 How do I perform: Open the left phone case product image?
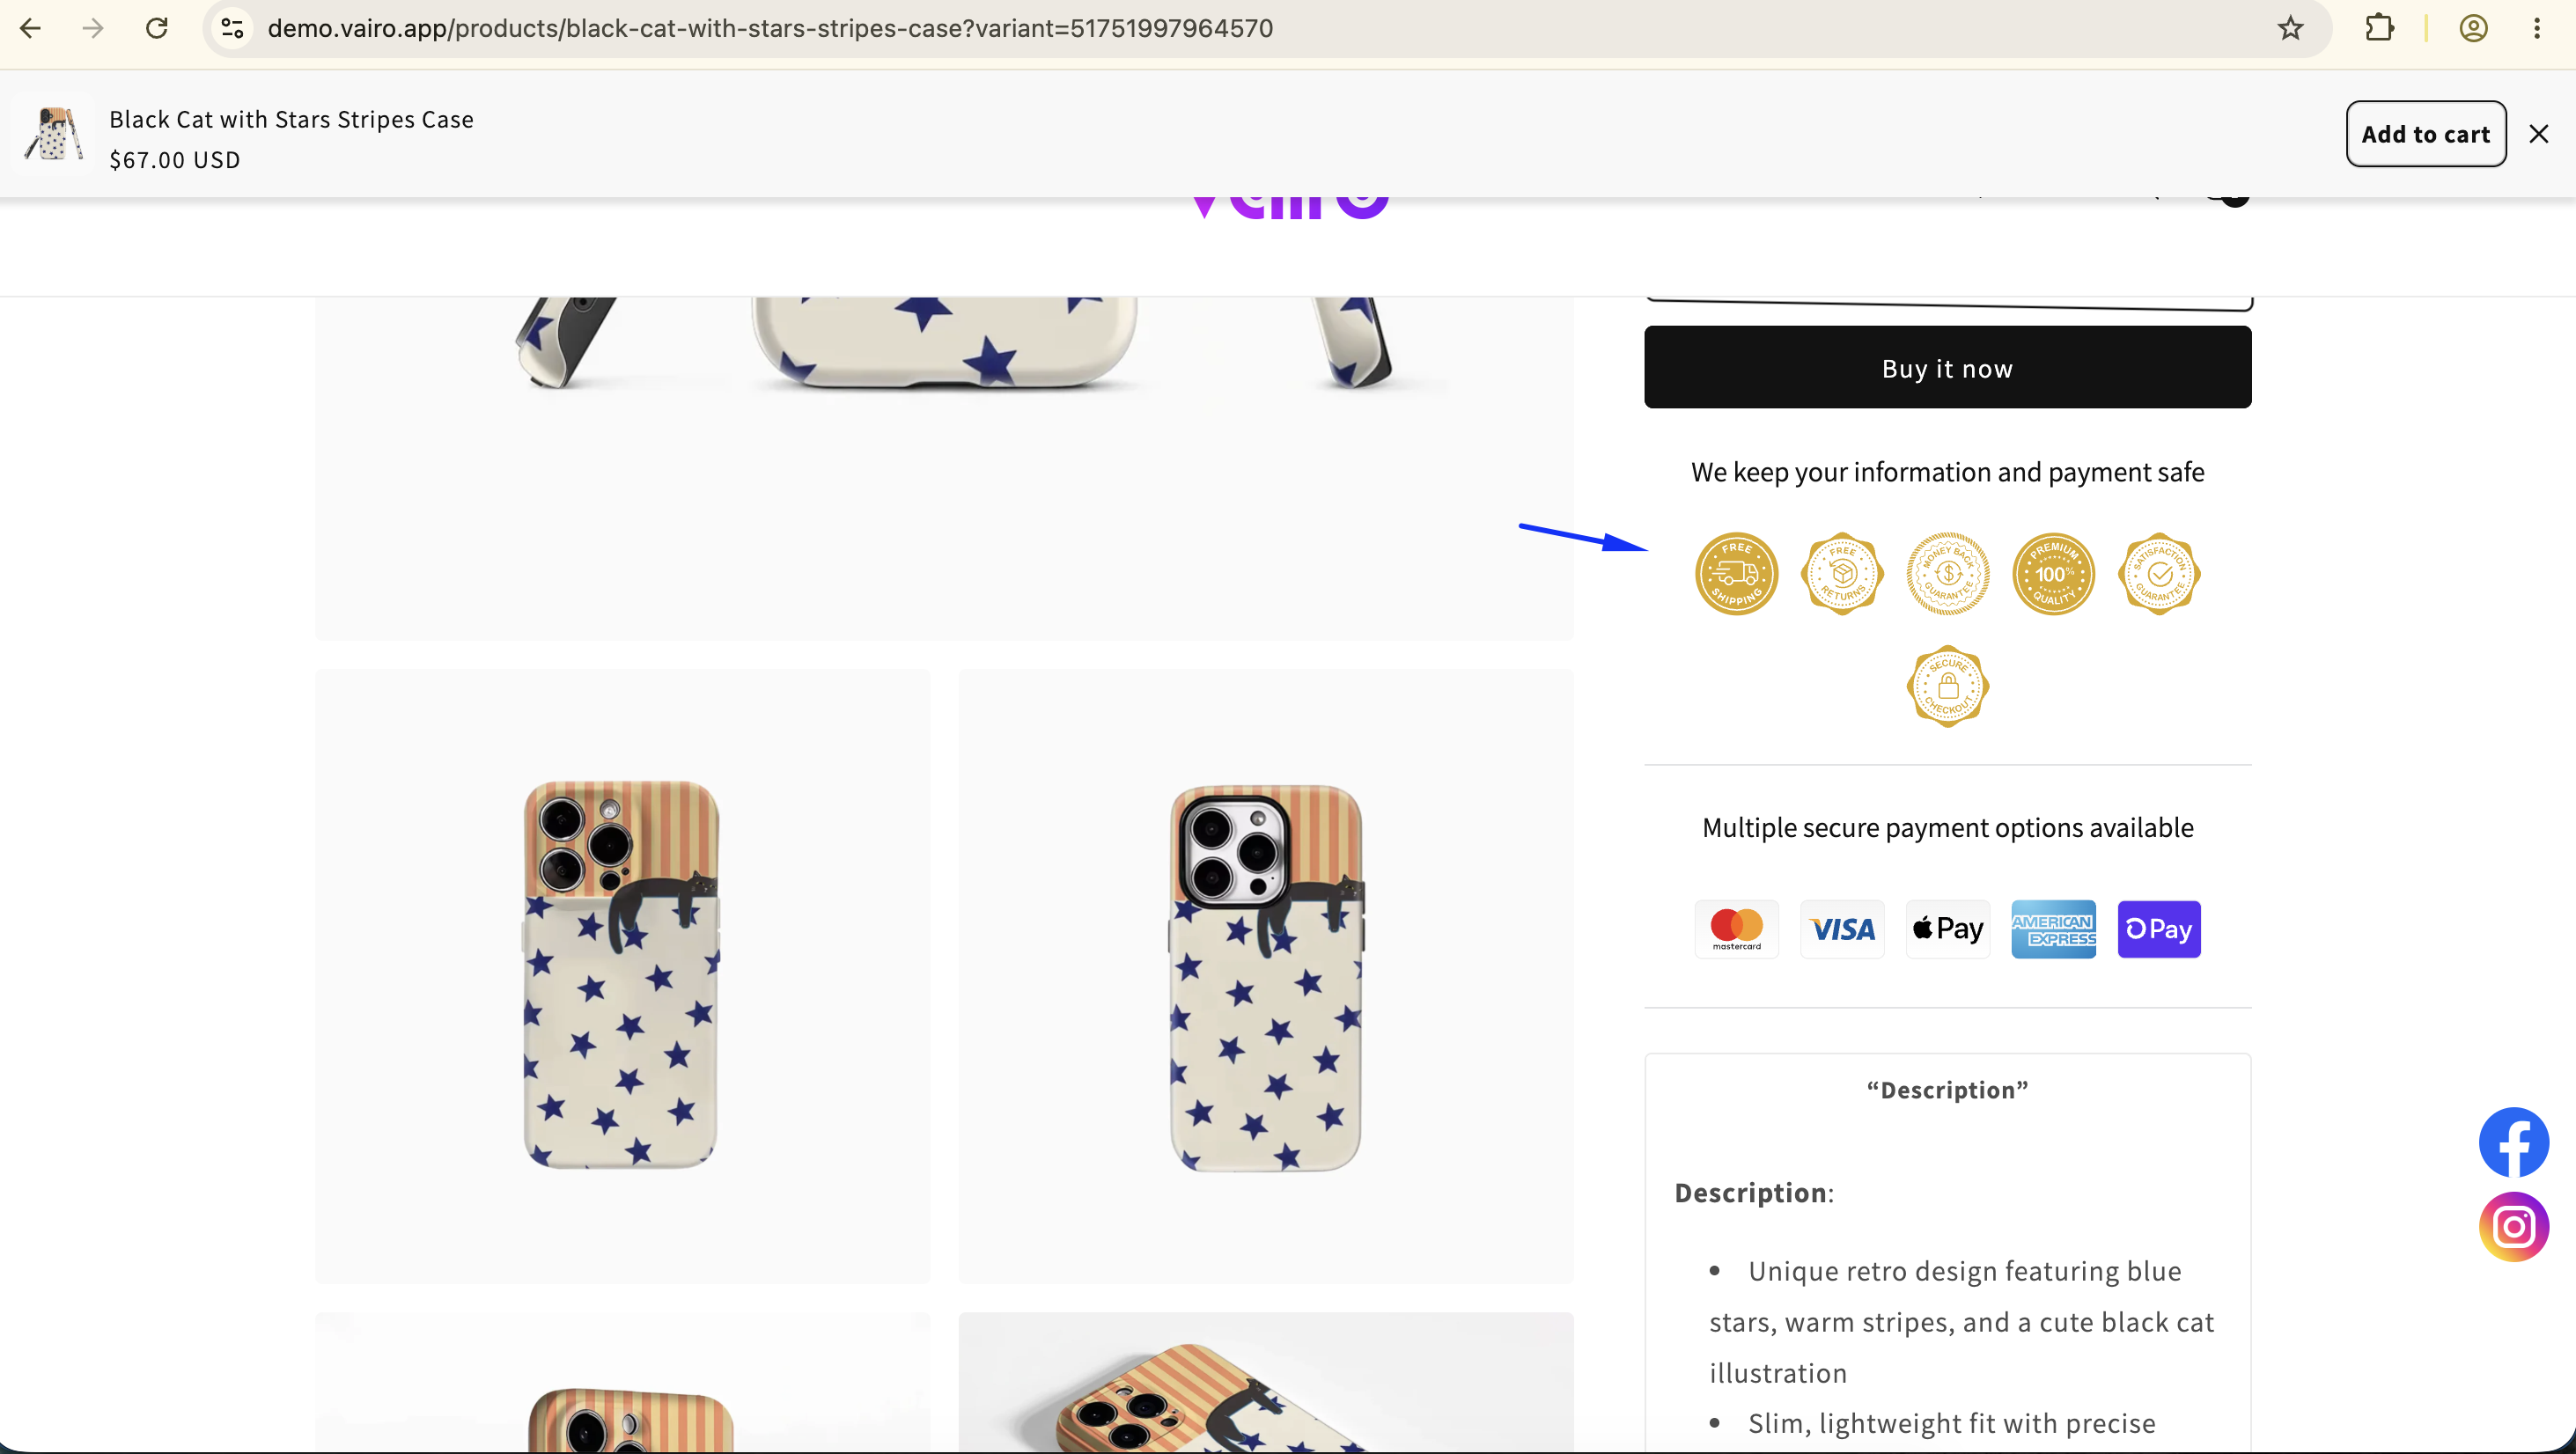click(x=622, y=976)
